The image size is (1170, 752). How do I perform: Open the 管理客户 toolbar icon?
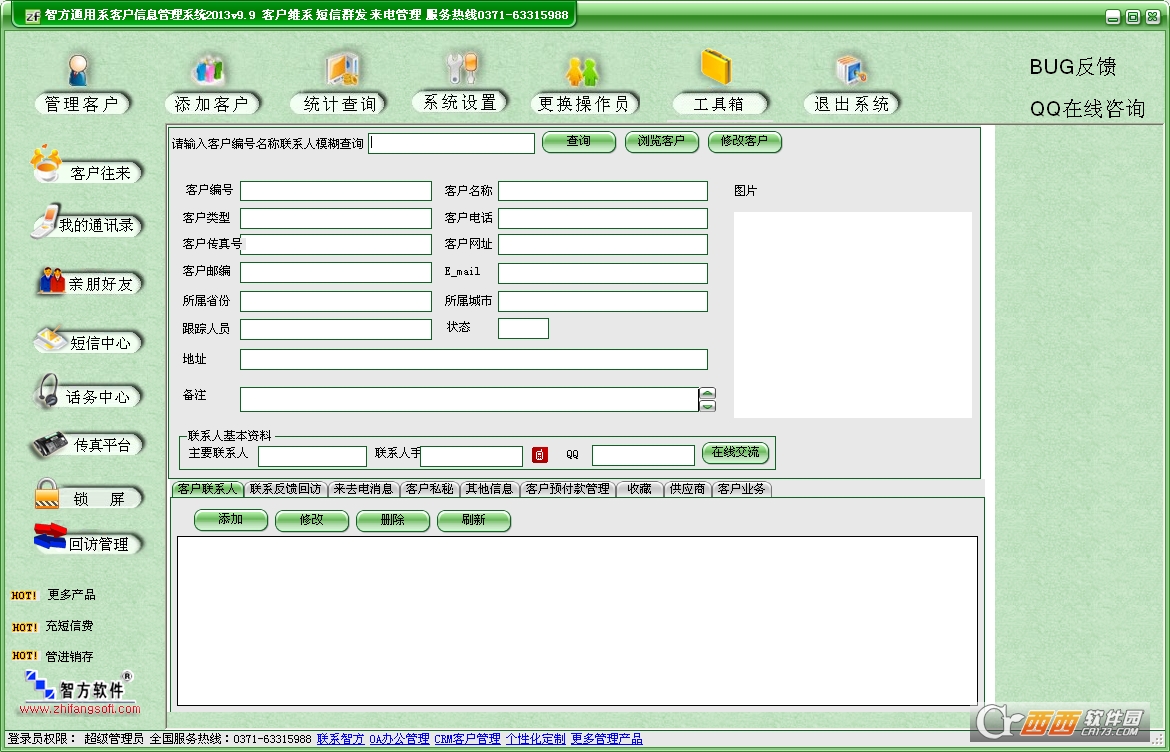click(x=78, y=72)
